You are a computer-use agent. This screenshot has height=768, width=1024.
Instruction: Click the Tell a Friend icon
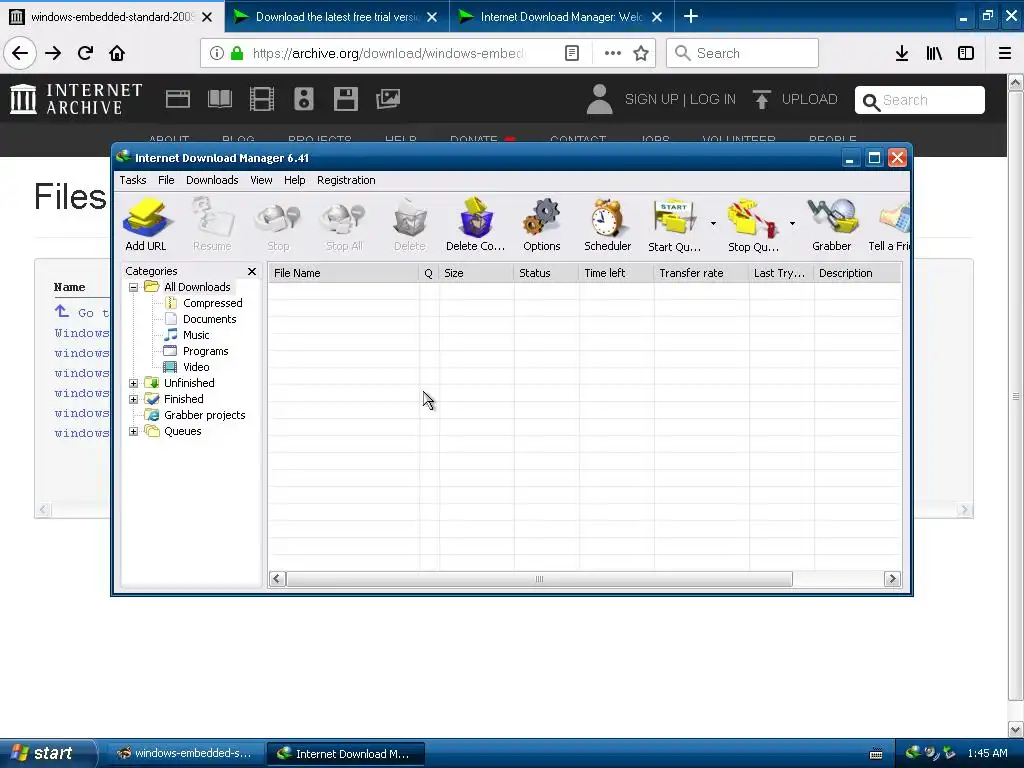[x=889, y=225]
